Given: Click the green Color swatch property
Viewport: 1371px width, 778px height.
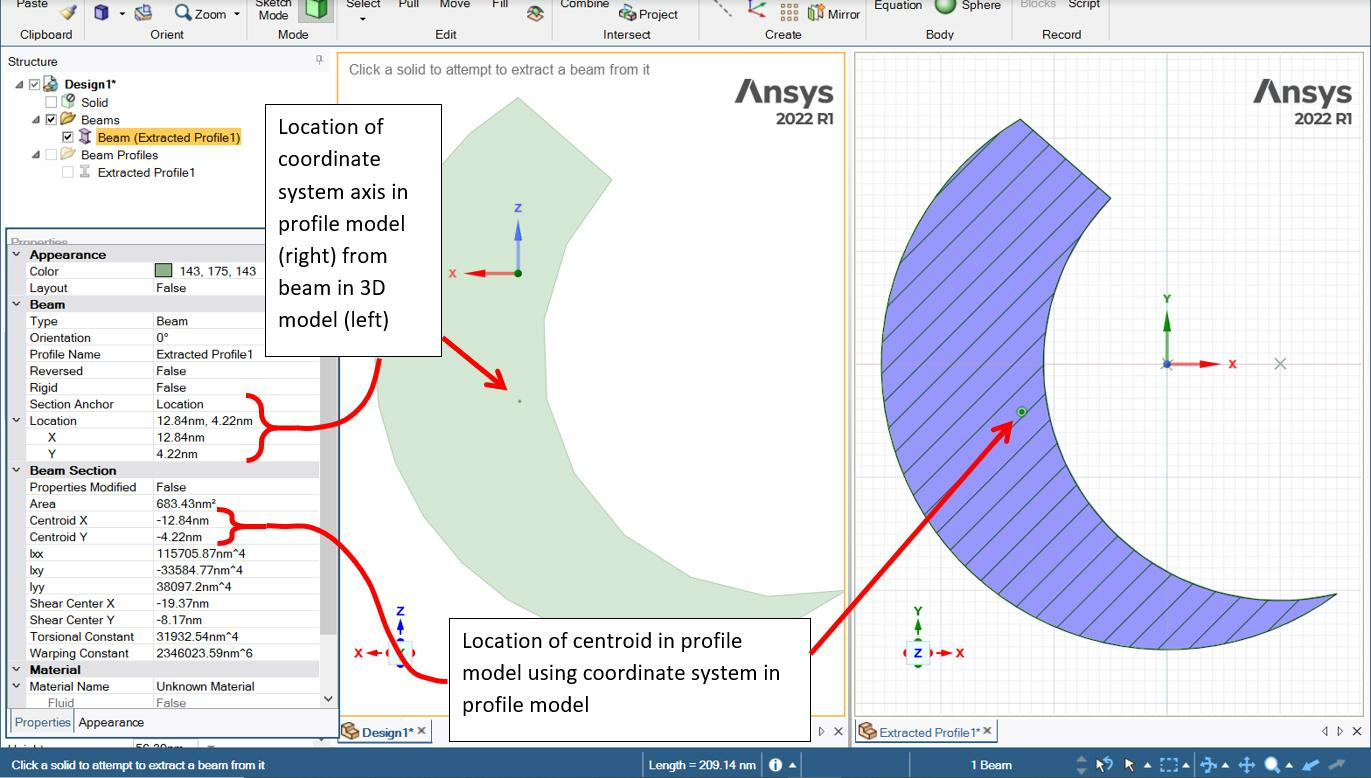Looking at the screenshot, I should click(164, 271).
